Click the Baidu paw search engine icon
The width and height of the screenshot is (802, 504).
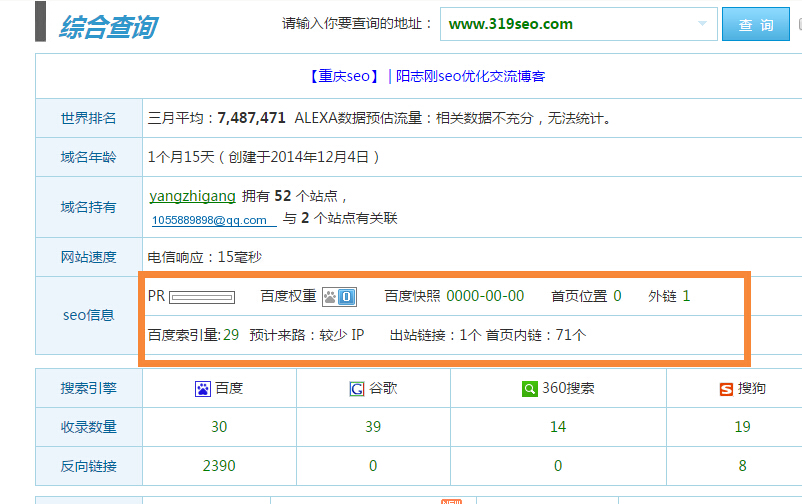click(203, 389)
